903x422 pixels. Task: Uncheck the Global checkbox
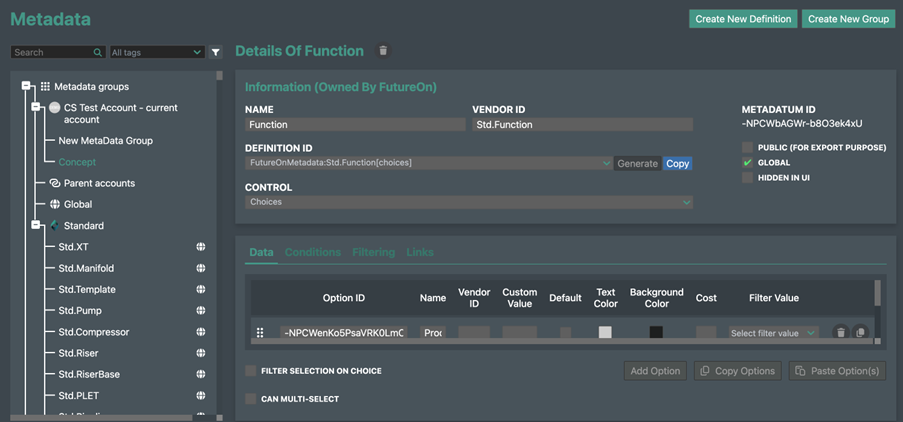pyautogui.click(x=747, y=163)
